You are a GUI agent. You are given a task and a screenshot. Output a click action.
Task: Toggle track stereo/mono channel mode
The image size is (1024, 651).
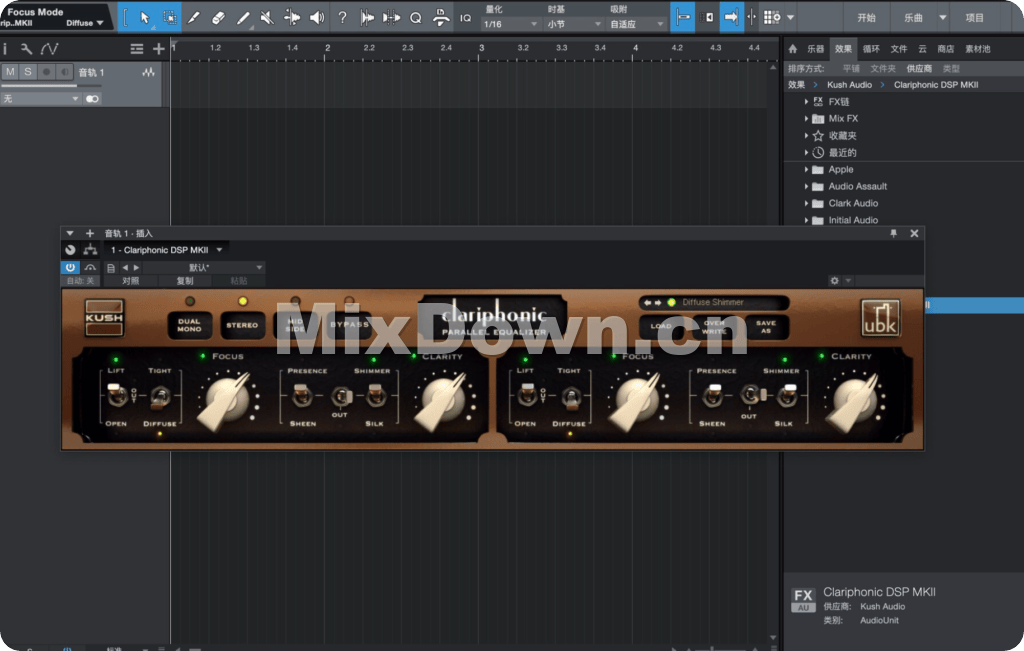coord(92,99)
